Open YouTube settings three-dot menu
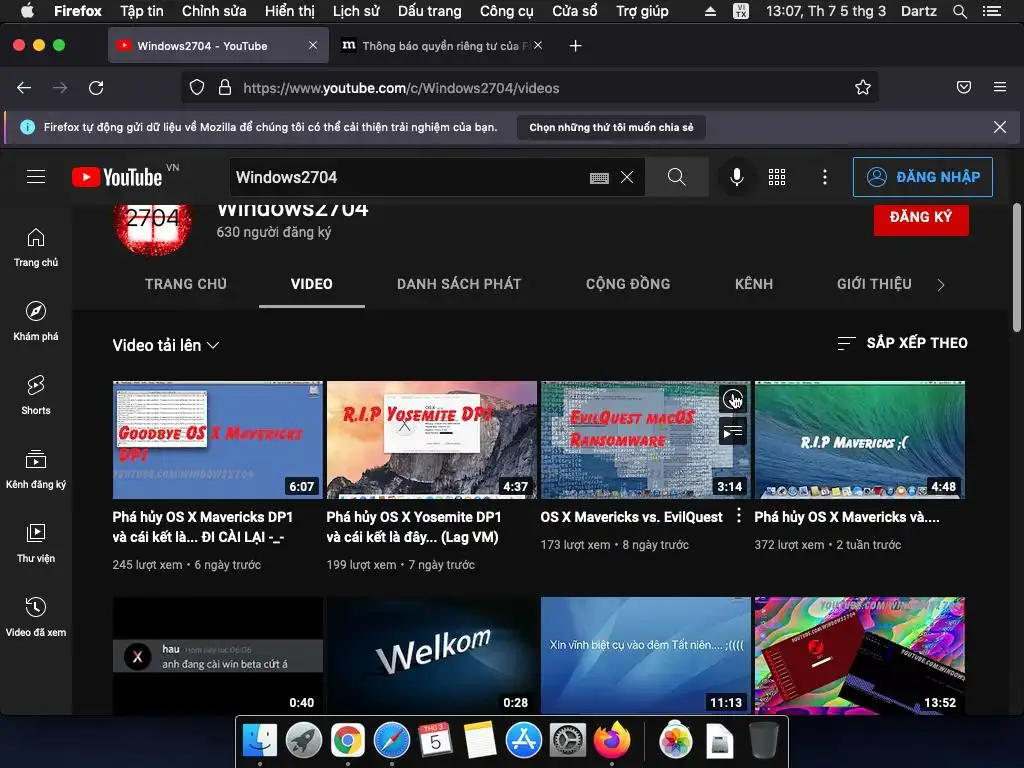 (x=825, y=177)
